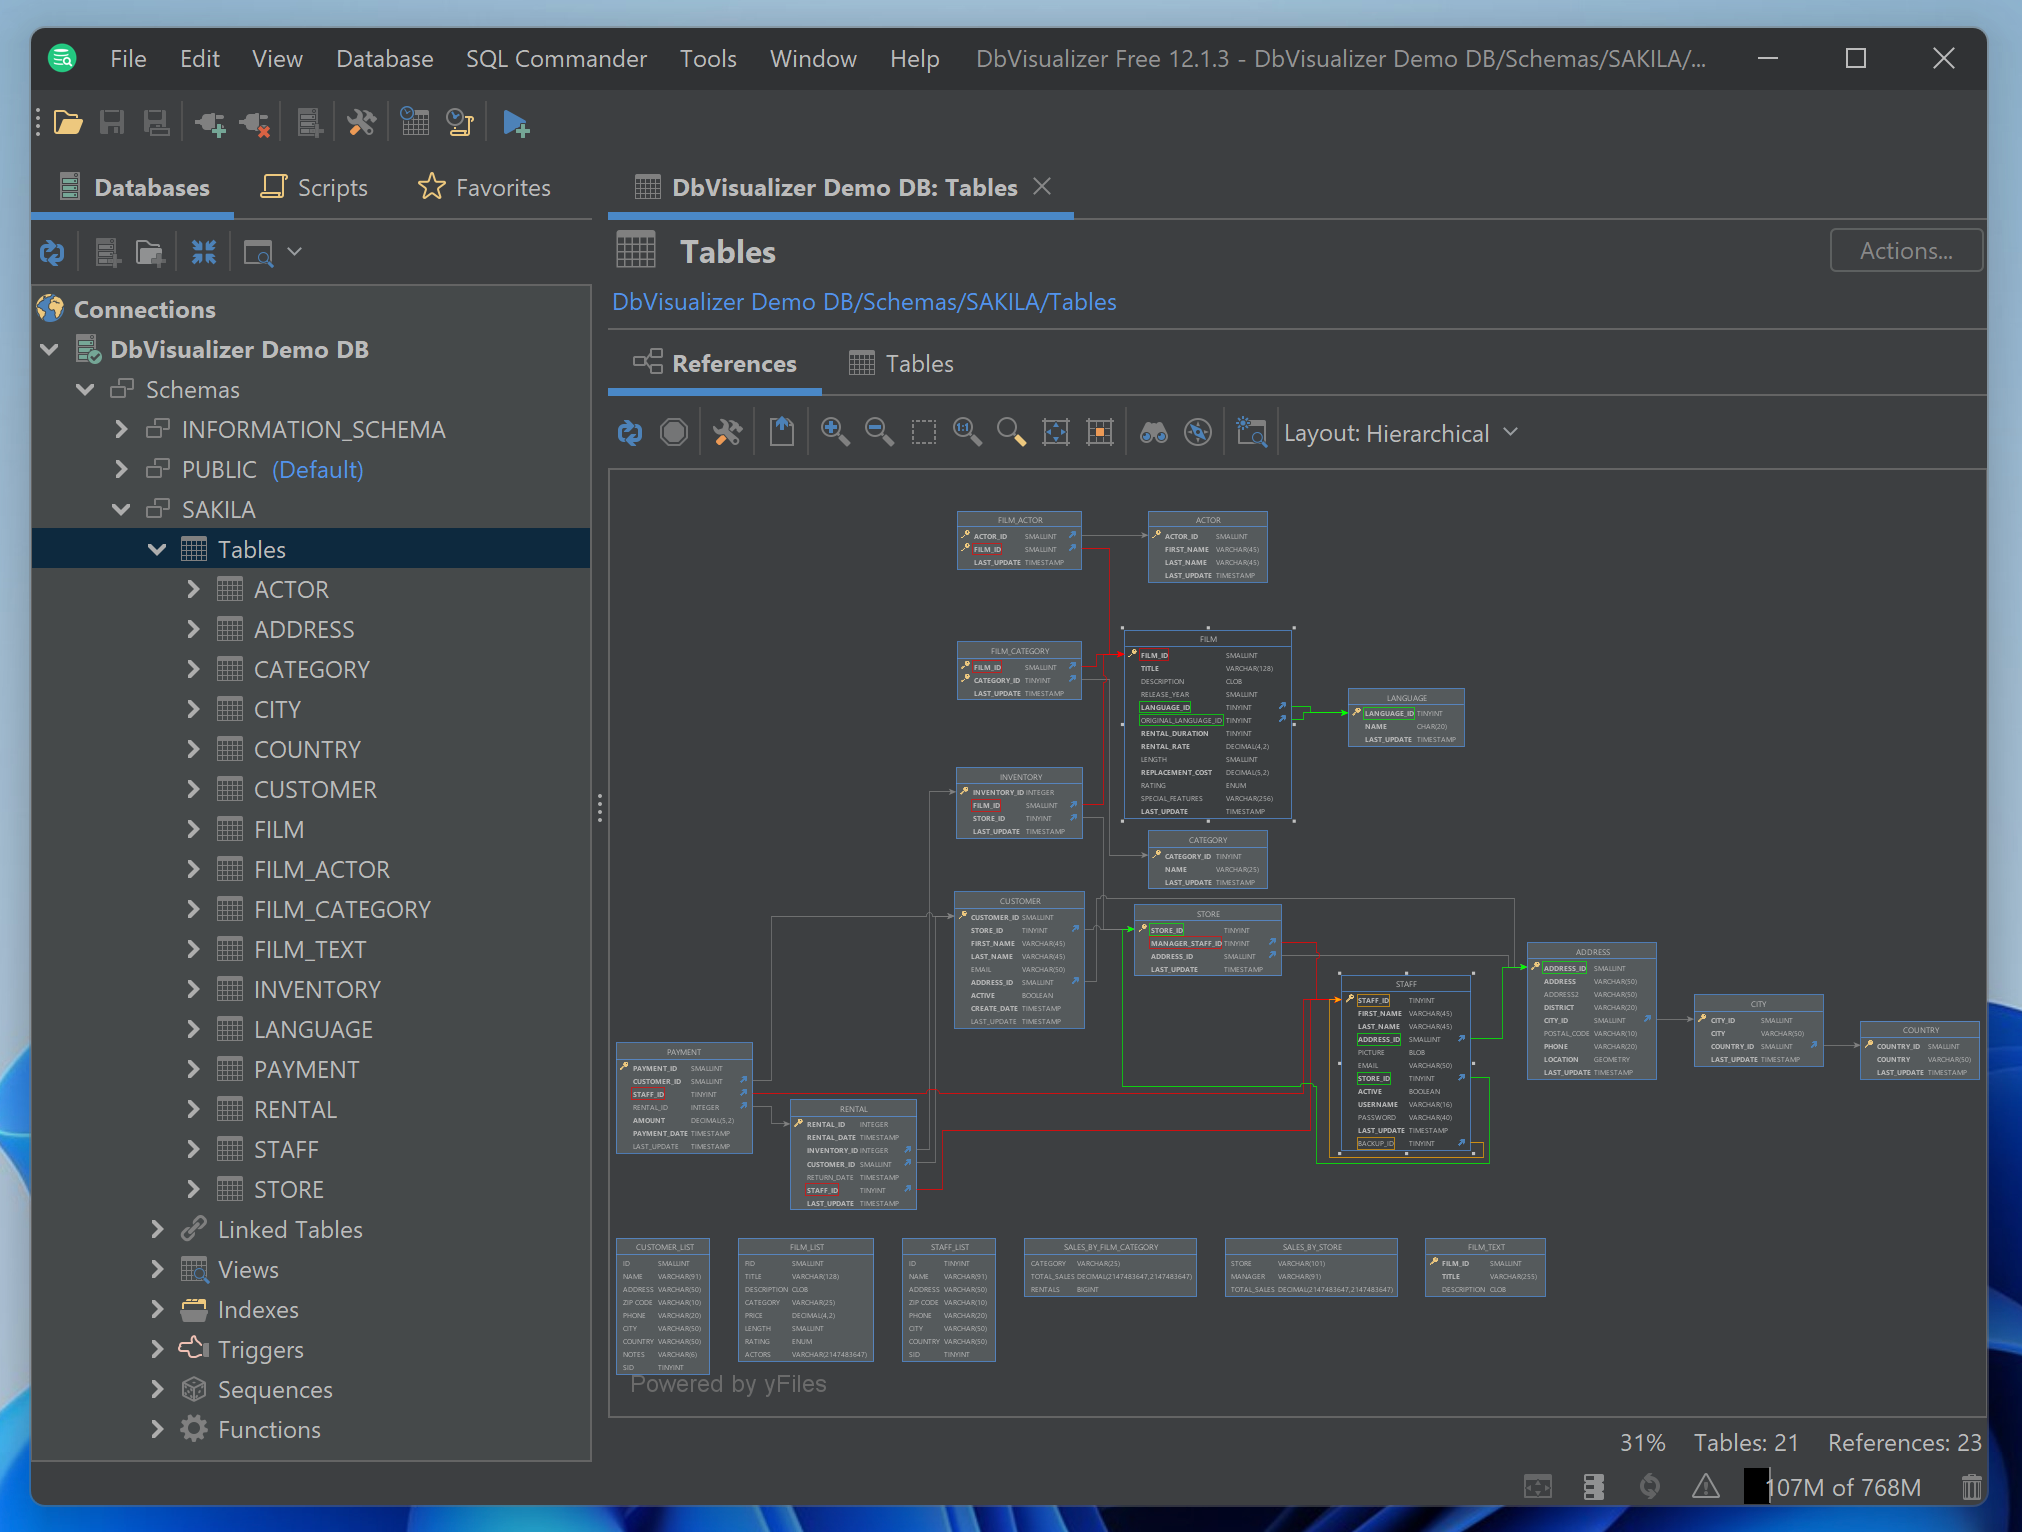The height and width of the screenshot is (1532, 2022).
Task: Toggle fit graph to window
Action: point(1055,432)
